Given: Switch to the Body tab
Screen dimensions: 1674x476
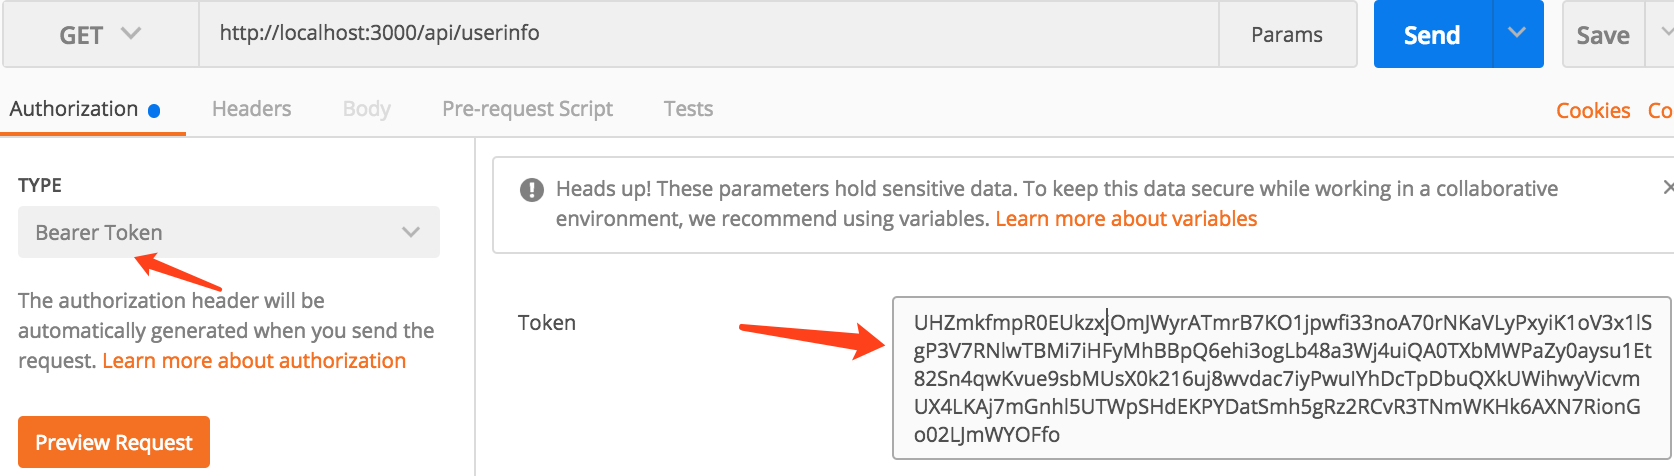Looking at the screenshot, I should (x=366, y=109).
